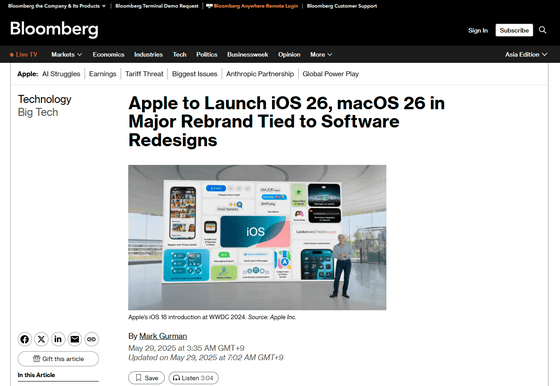This screenshot has width=560, height=386.
Task: Share article on LinkedIn
Action: (x=58, y=339)
